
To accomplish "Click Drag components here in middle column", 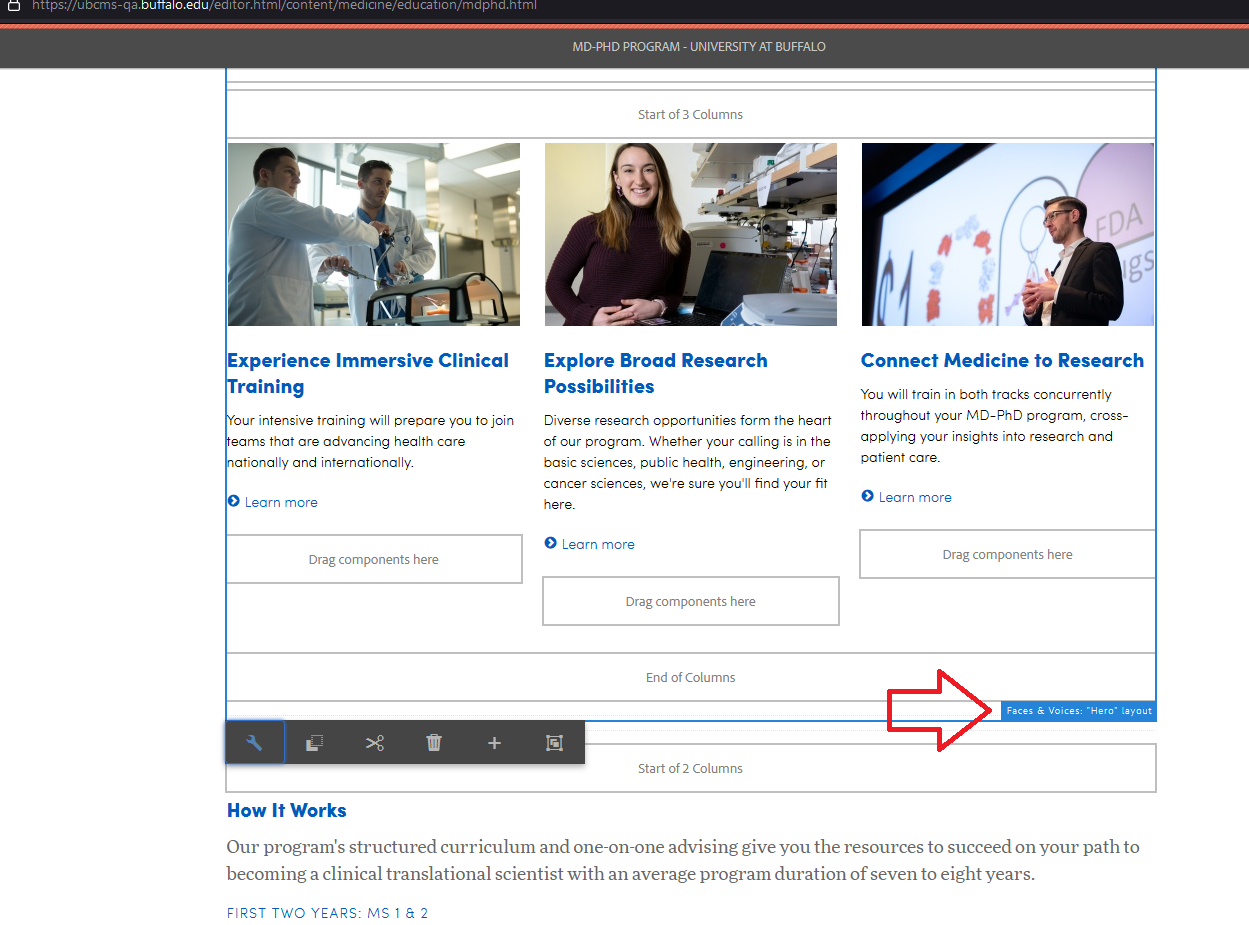I will pyautogui.click(x=690, y=601).
